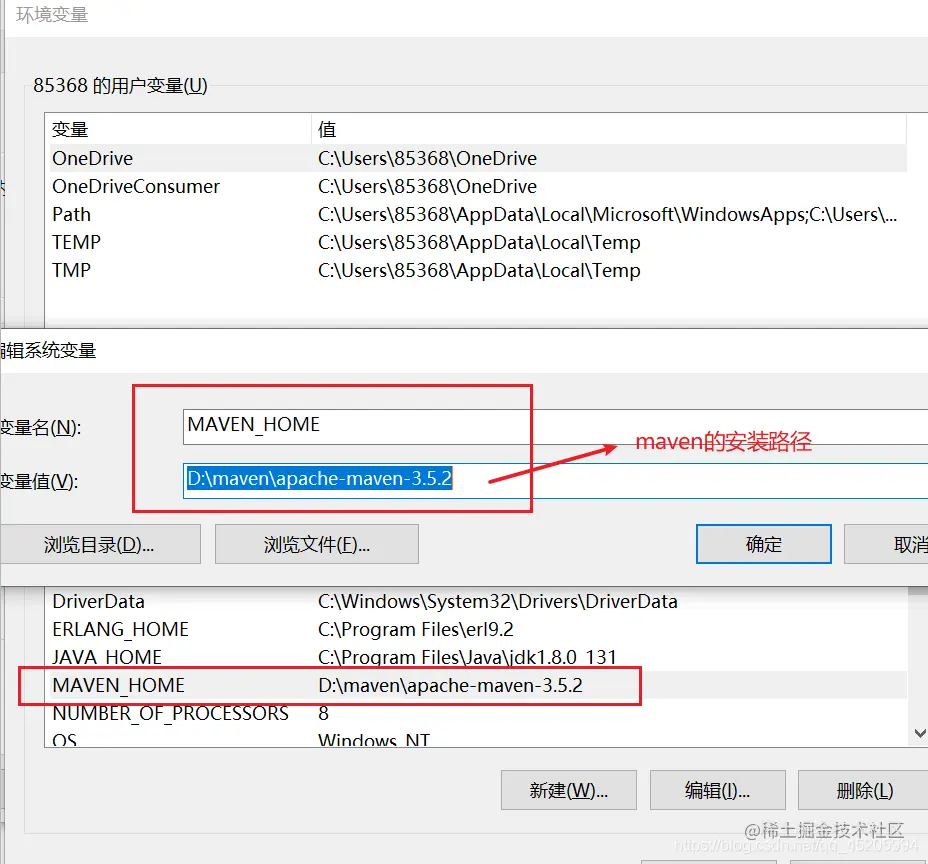Viewport: 928px width, 864px height.
Task: Click the C:\Users\85368\AppData\Local\Temp value of TEMP
Action: point(479,242)
